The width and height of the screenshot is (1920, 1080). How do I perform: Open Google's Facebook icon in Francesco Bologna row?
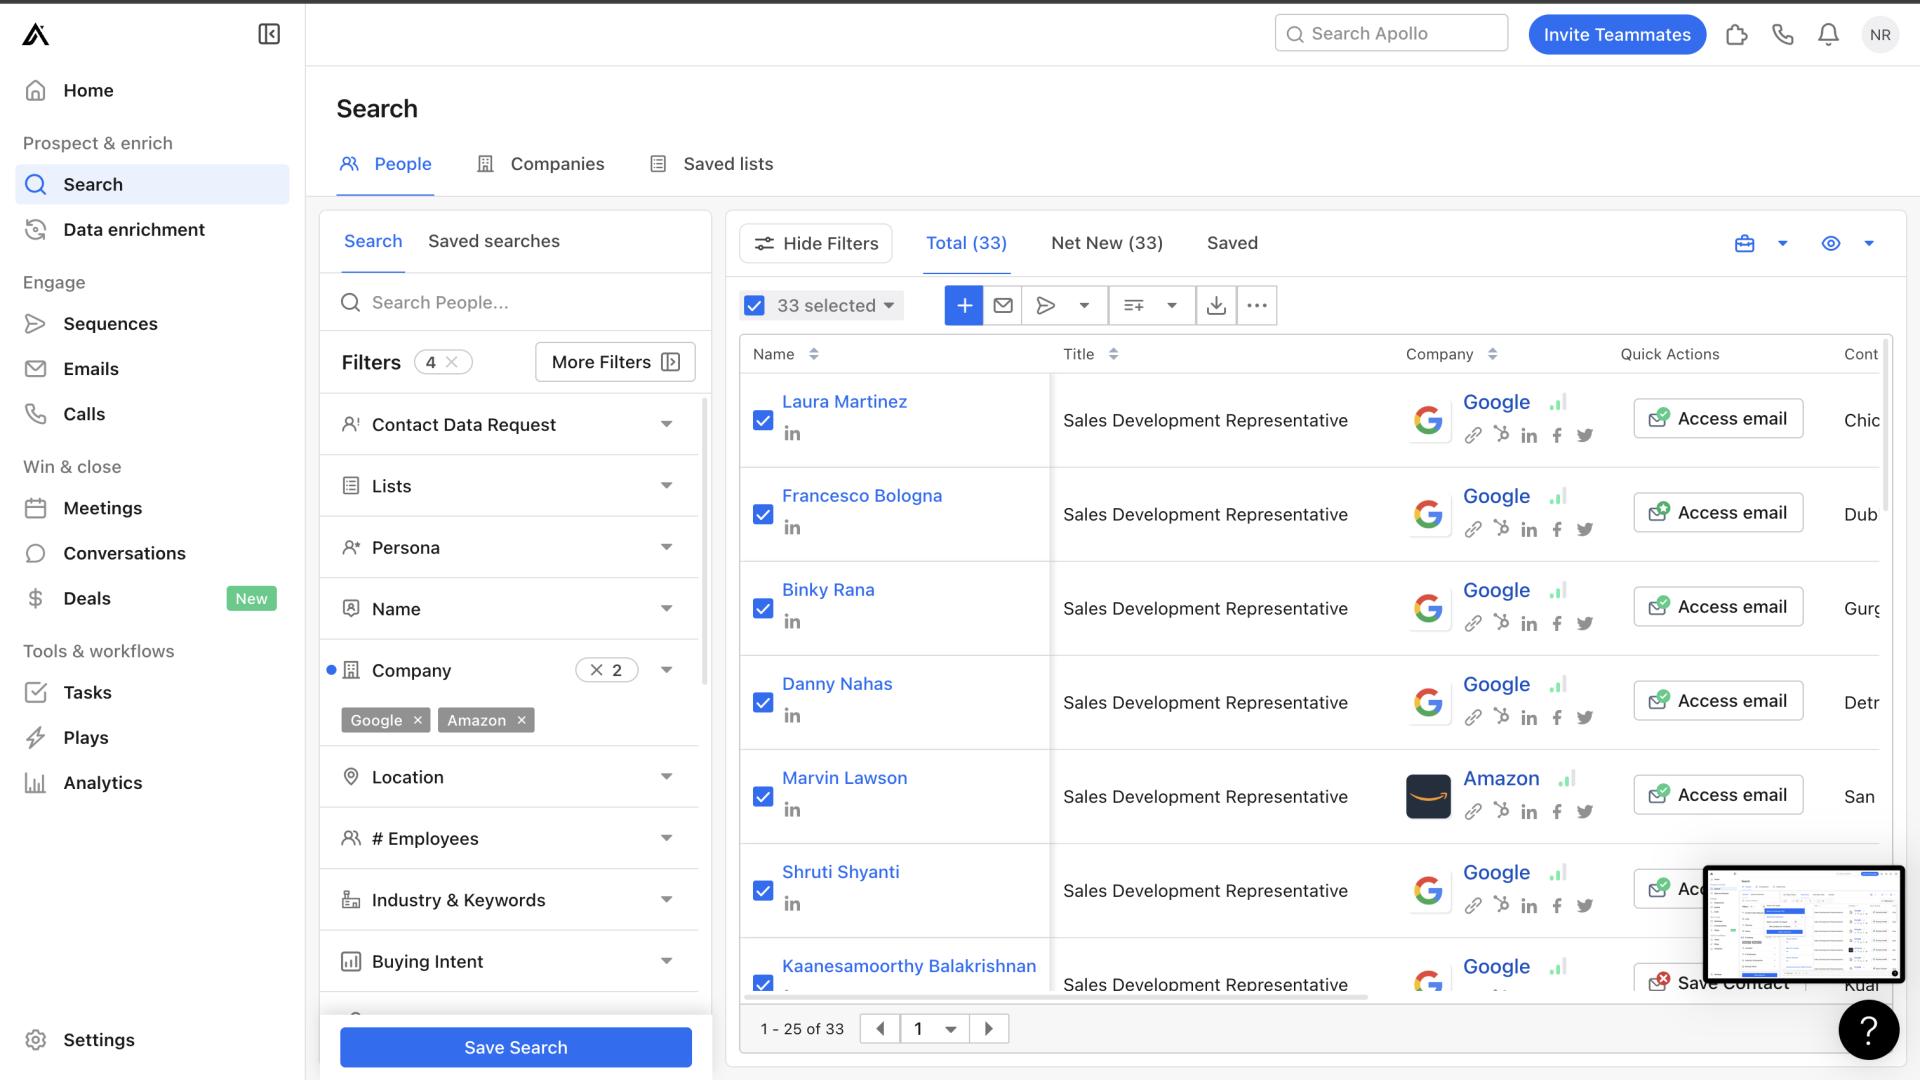[1557, 529]
